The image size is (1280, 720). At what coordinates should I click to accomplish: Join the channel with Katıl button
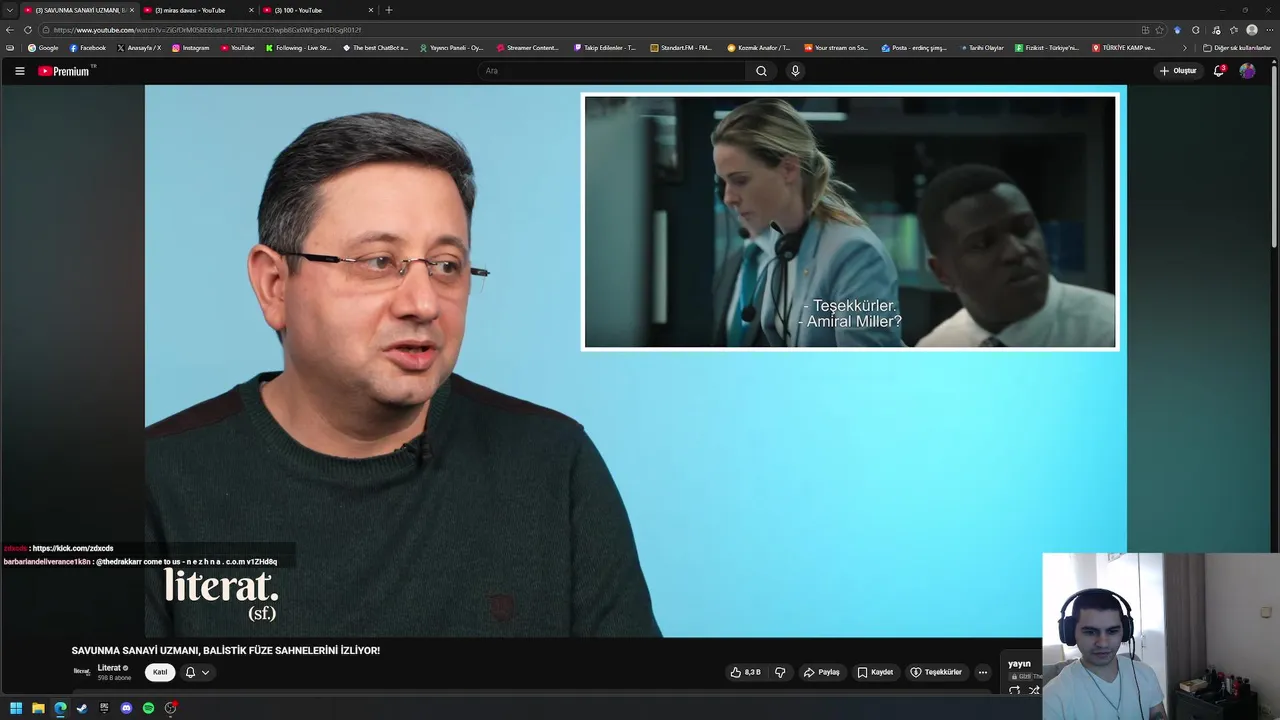[160, 672]
